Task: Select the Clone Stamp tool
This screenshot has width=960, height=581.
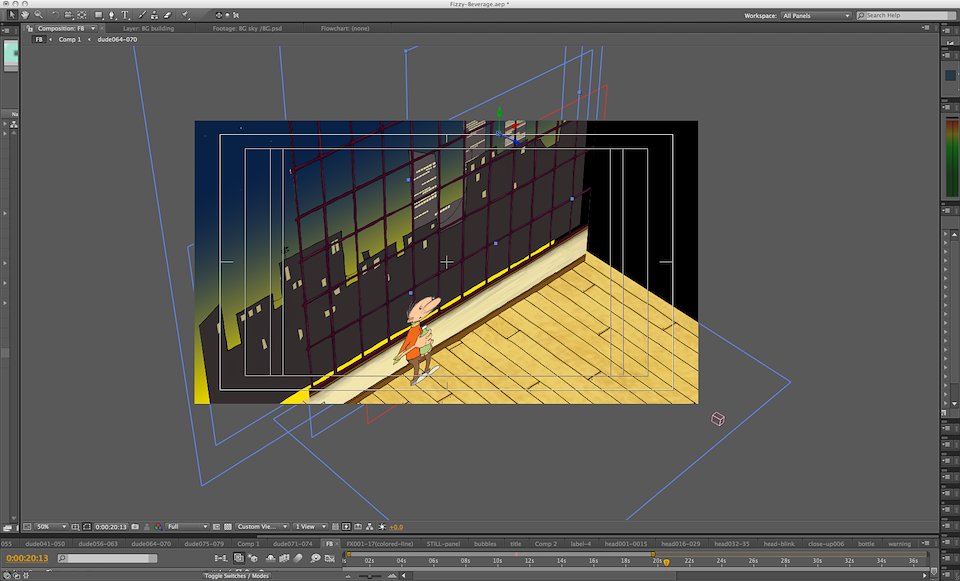Action: [153, 15]
